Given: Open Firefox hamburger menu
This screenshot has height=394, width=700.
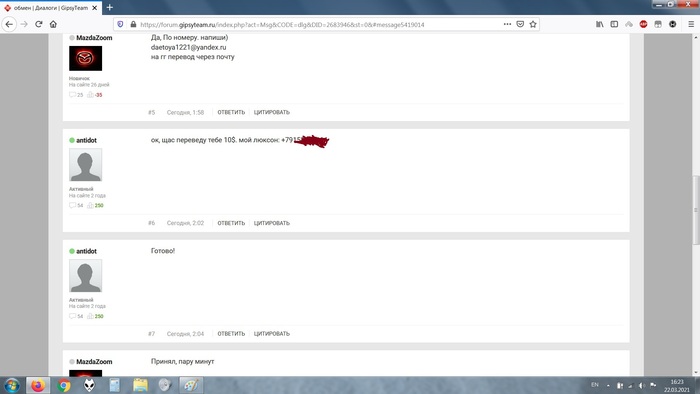Looking at the screenshot, I should [x=691, y=24].
